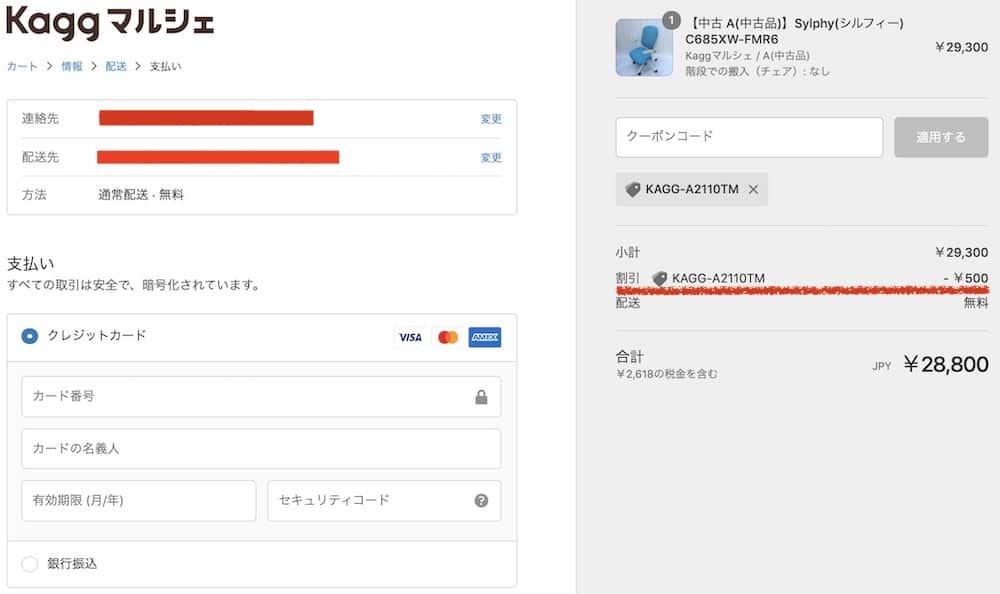This screenshot has width=1000, height=594.
Task: Focus the カード番号 input field
Action: (x=261, y=397)
